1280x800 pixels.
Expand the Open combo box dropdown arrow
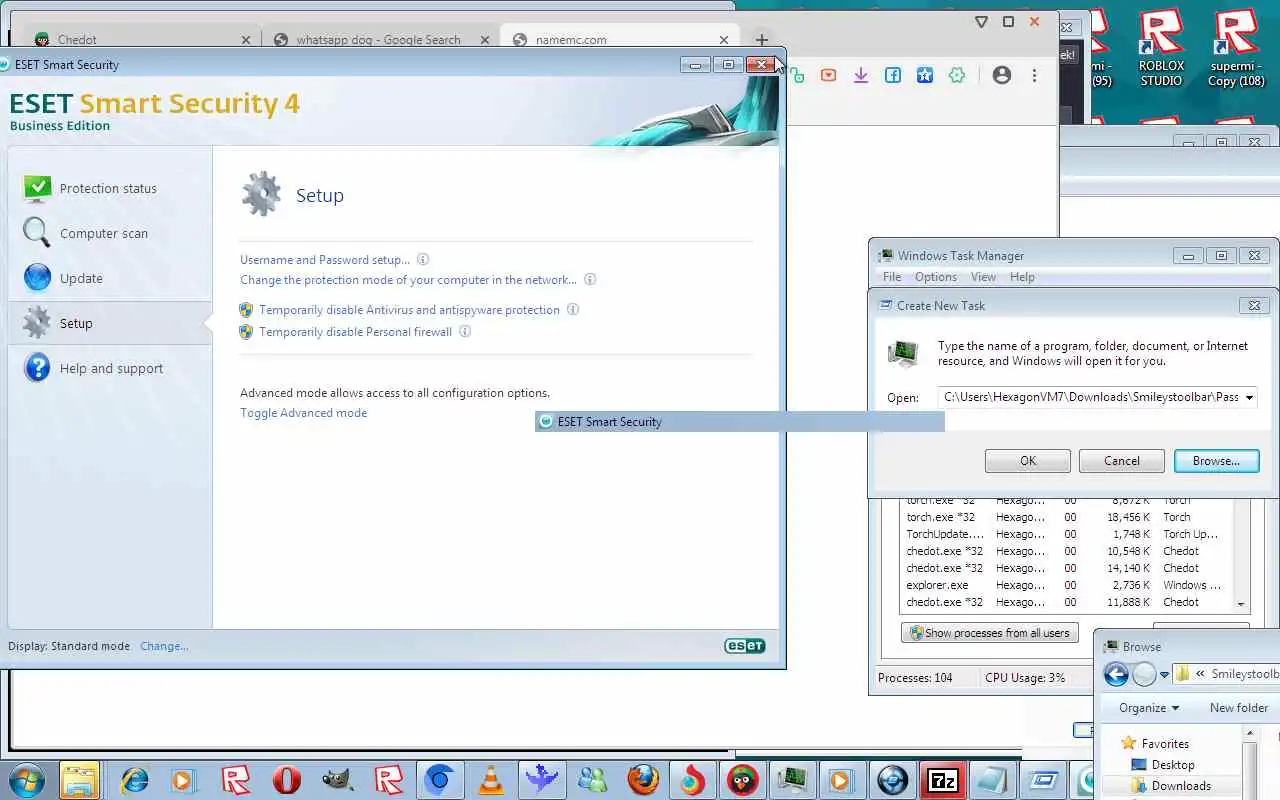1249,397
